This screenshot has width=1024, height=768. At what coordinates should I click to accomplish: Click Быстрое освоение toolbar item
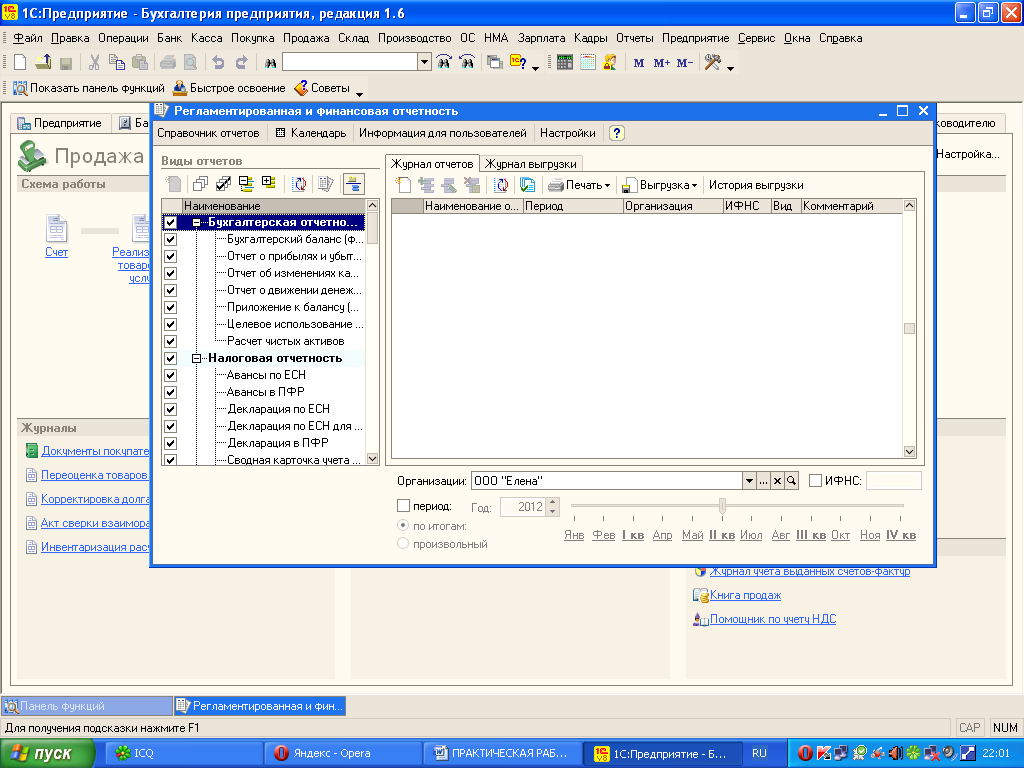pos(229,88)
